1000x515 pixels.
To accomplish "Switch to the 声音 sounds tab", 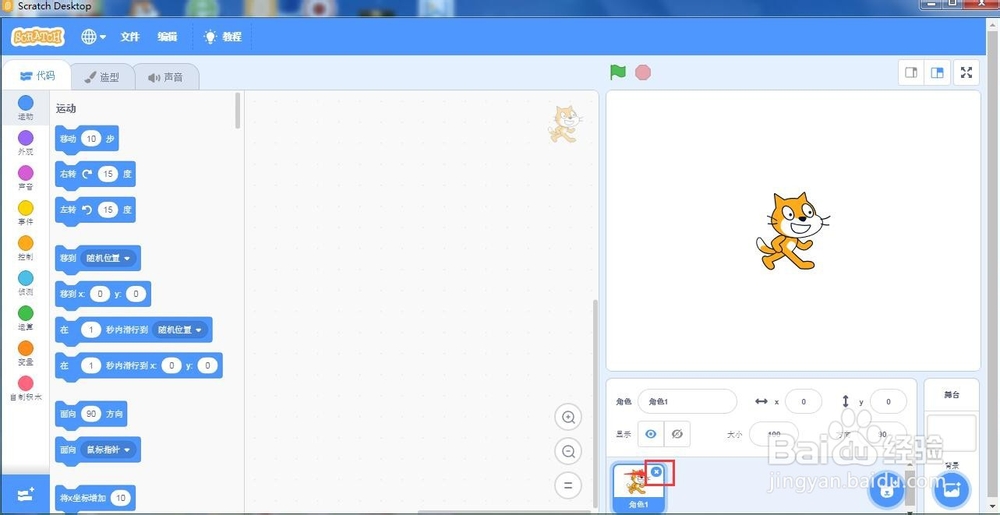I will coord(166,77).
